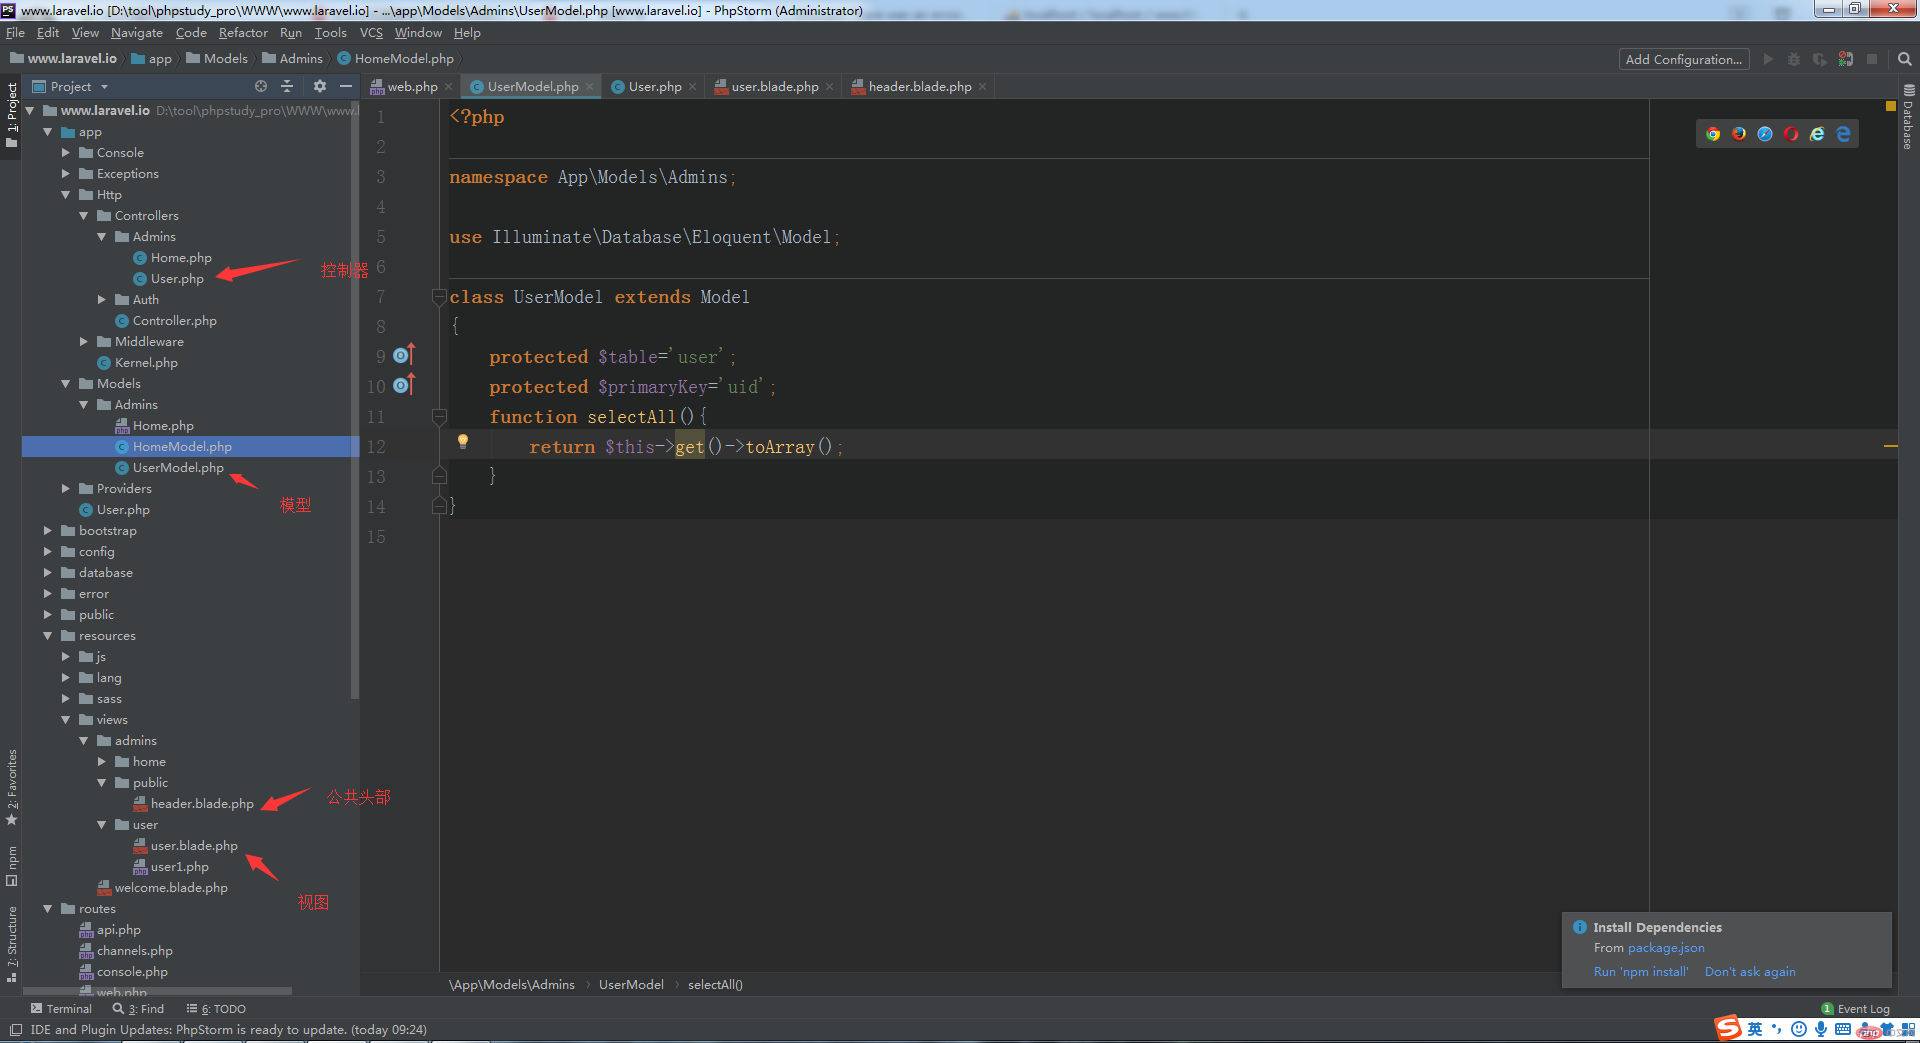Expand the Providers folder
The image size is (1920, 1043).
[66, 489]
